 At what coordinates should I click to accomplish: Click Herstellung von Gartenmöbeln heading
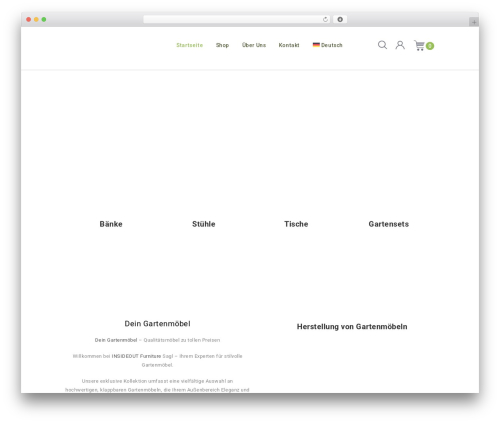click(x=352, y=327)
